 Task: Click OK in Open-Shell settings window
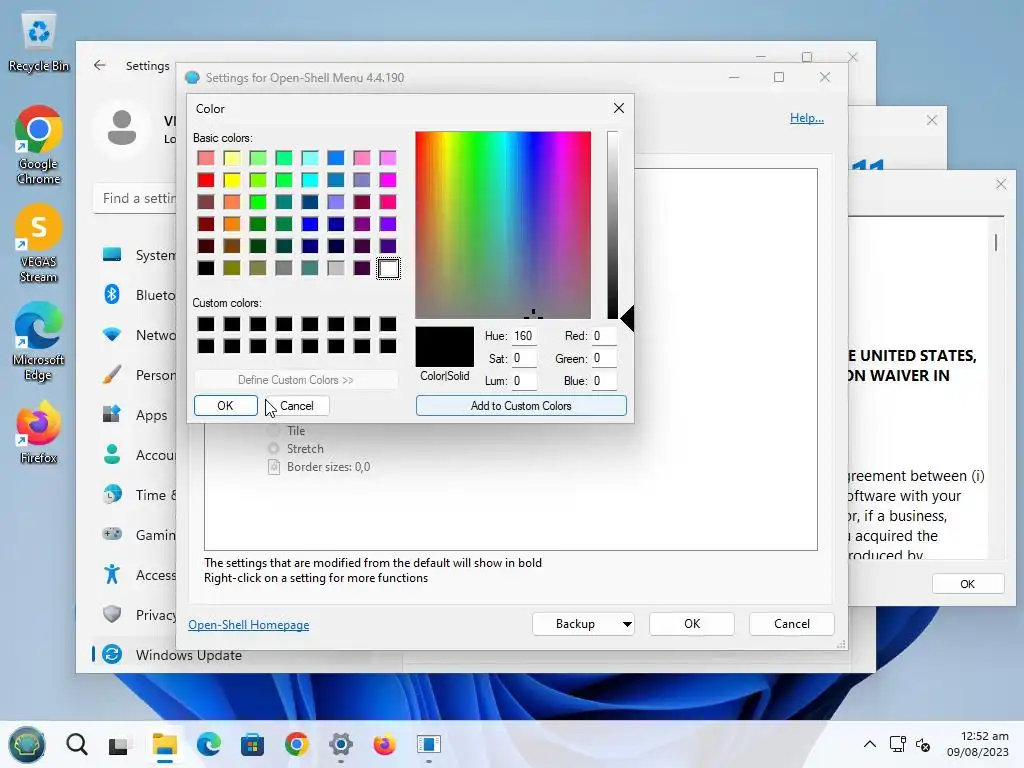692,624
